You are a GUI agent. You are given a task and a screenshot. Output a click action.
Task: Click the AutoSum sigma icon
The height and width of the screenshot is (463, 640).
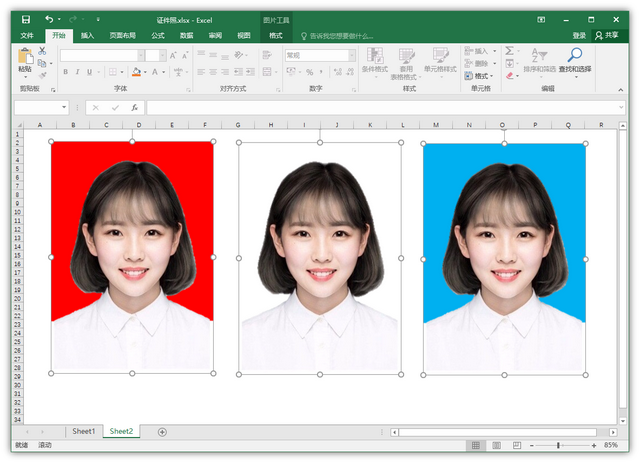tap(510, 50)
